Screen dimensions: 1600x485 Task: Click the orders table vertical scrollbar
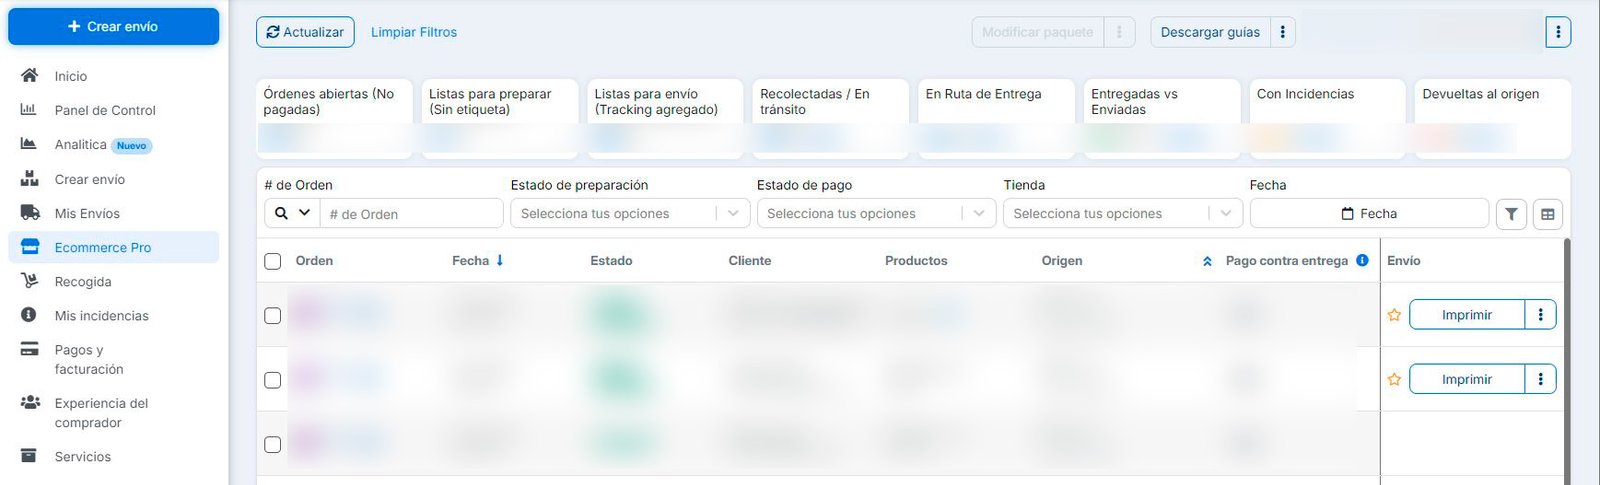tap(1567, 360)
